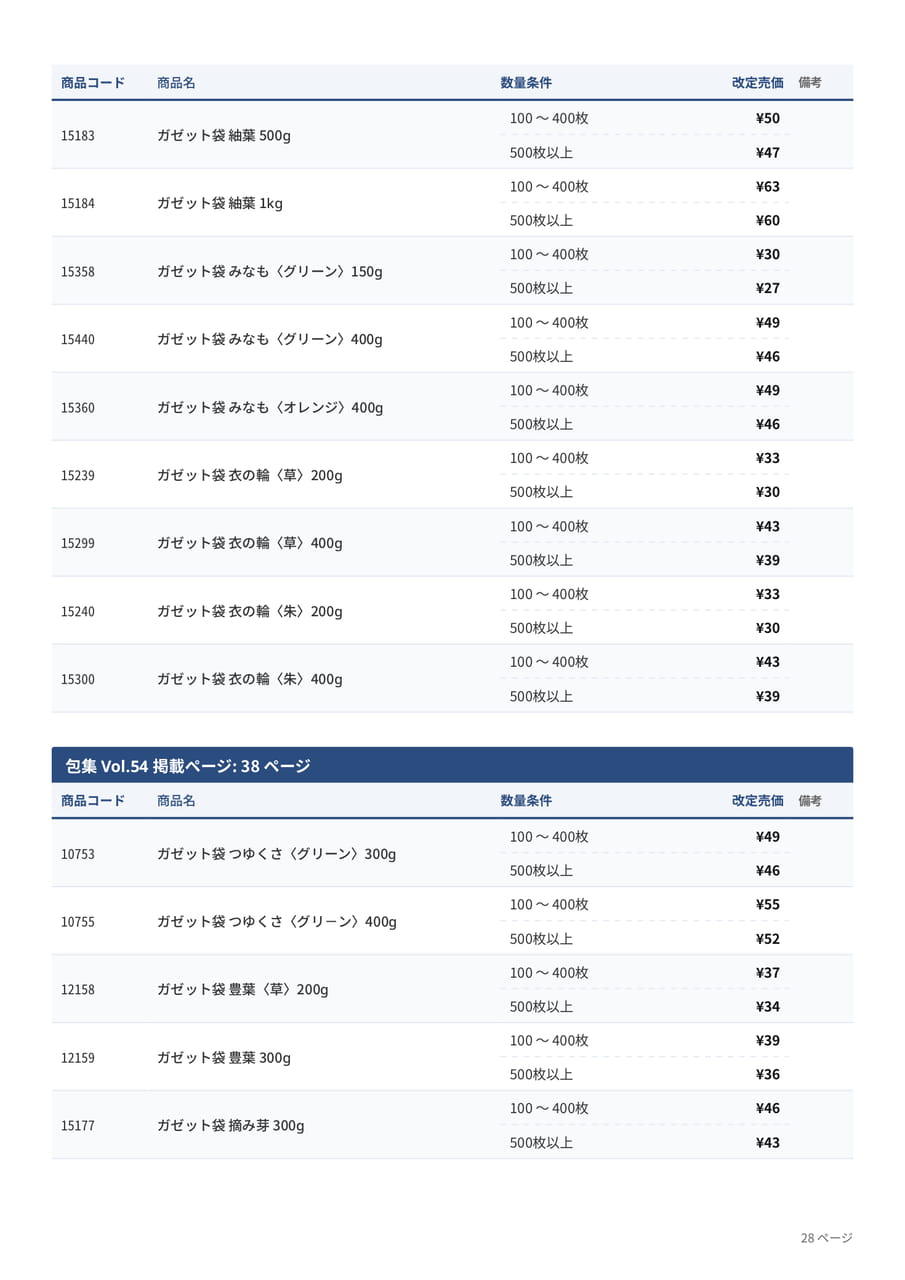Click product code 15183
This screenshot has width=905, height=1280.
click(x=78, y=135)
